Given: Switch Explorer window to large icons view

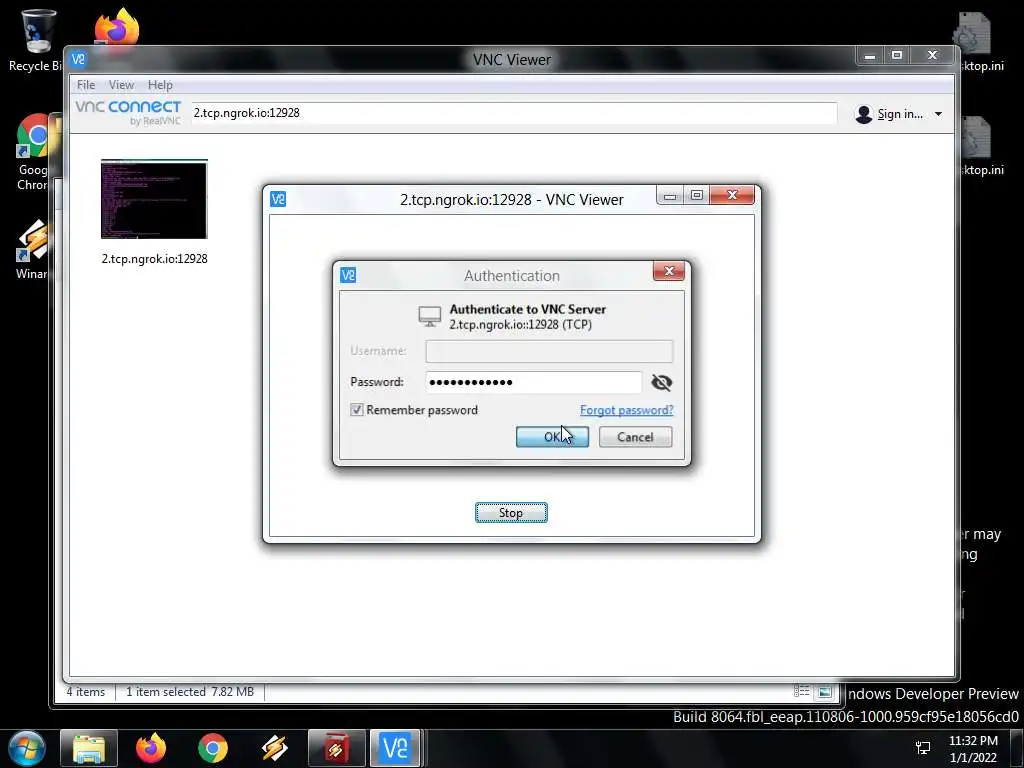Looking at the screenshot, I should pos(825,692).
